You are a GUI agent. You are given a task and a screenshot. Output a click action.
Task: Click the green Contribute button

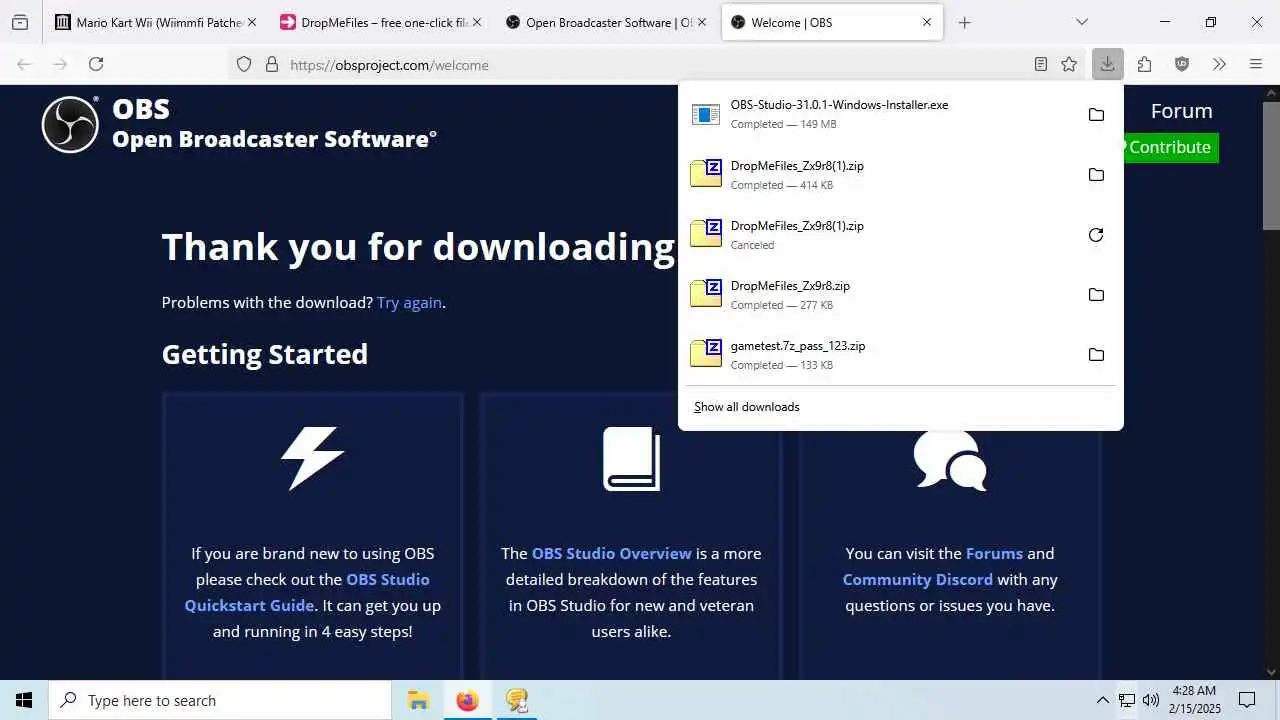point(1169,147)
